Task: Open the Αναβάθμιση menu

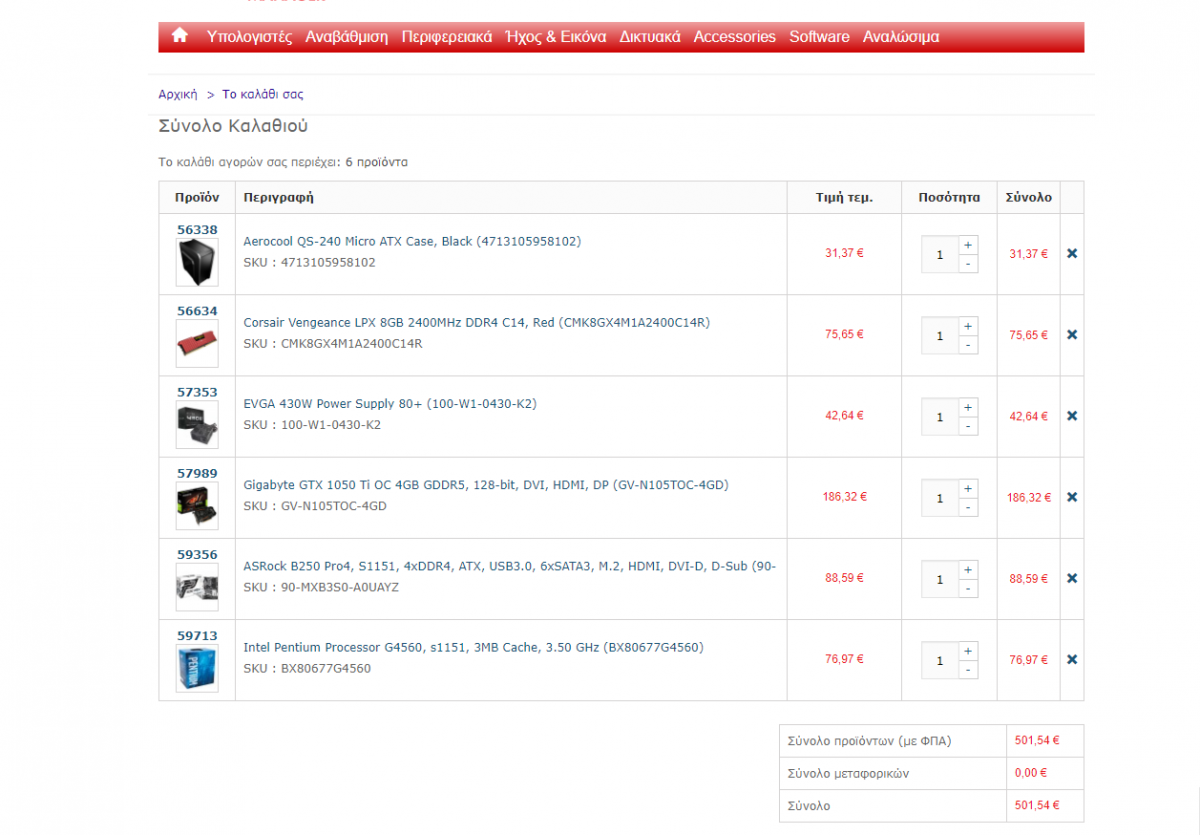Action: pos(346,37)
